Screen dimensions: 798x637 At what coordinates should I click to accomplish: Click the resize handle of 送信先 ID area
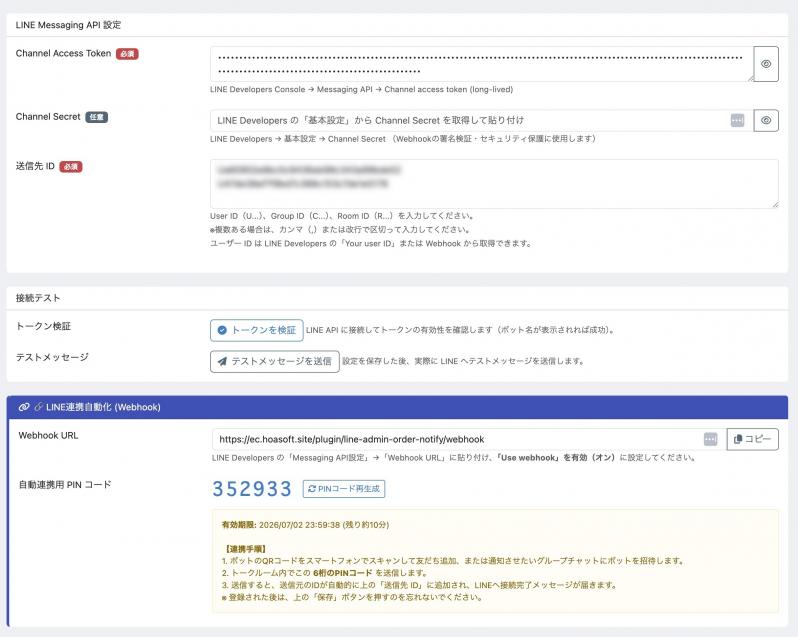pos(775,205)
